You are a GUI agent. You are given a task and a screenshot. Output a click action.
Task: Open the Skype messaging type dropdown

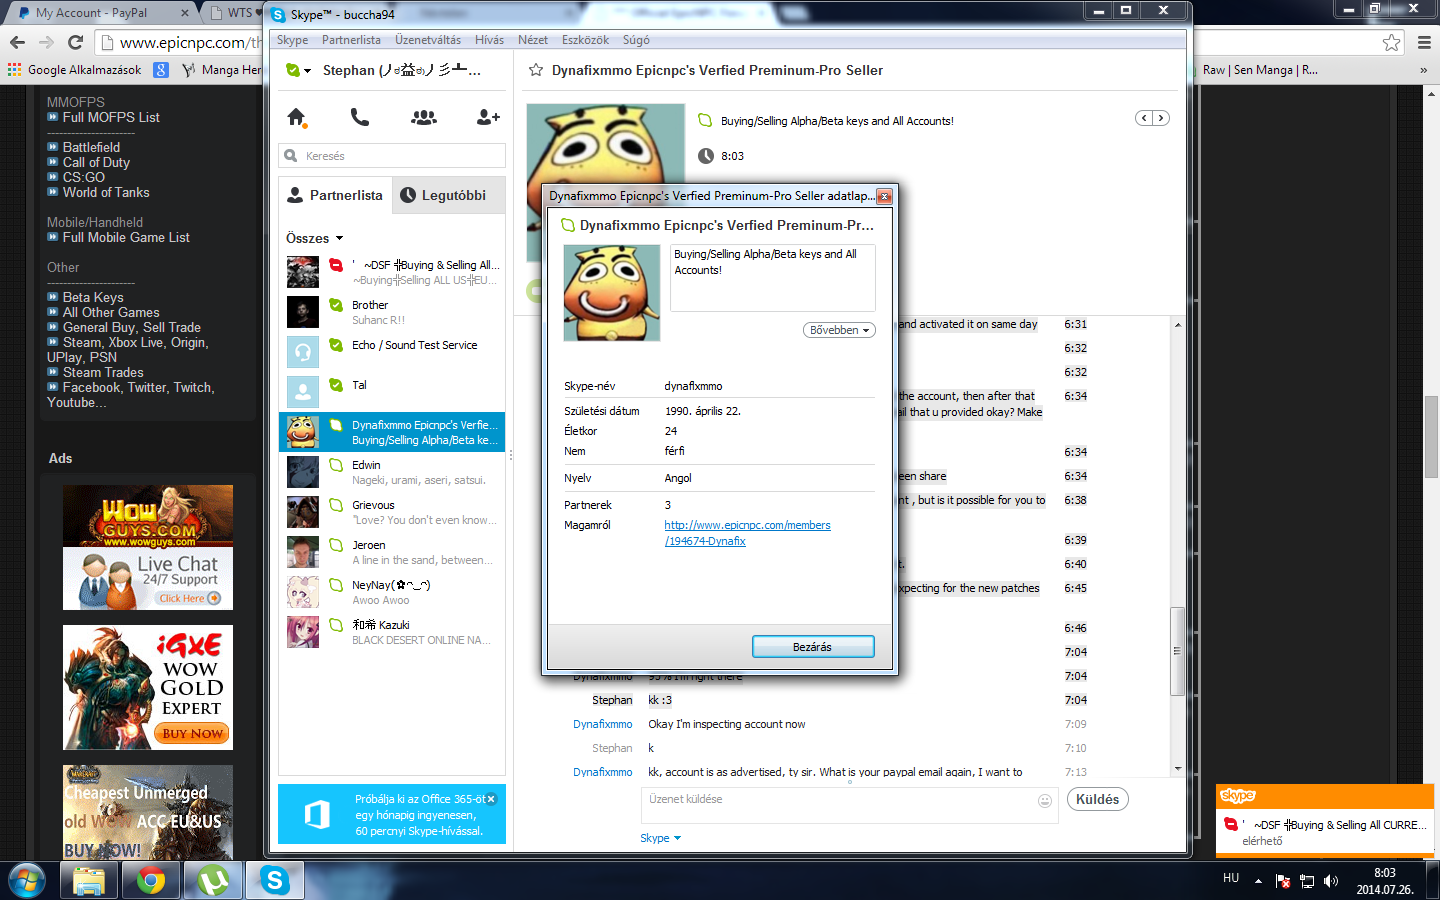pyautogui.click(x=660, y=838)
